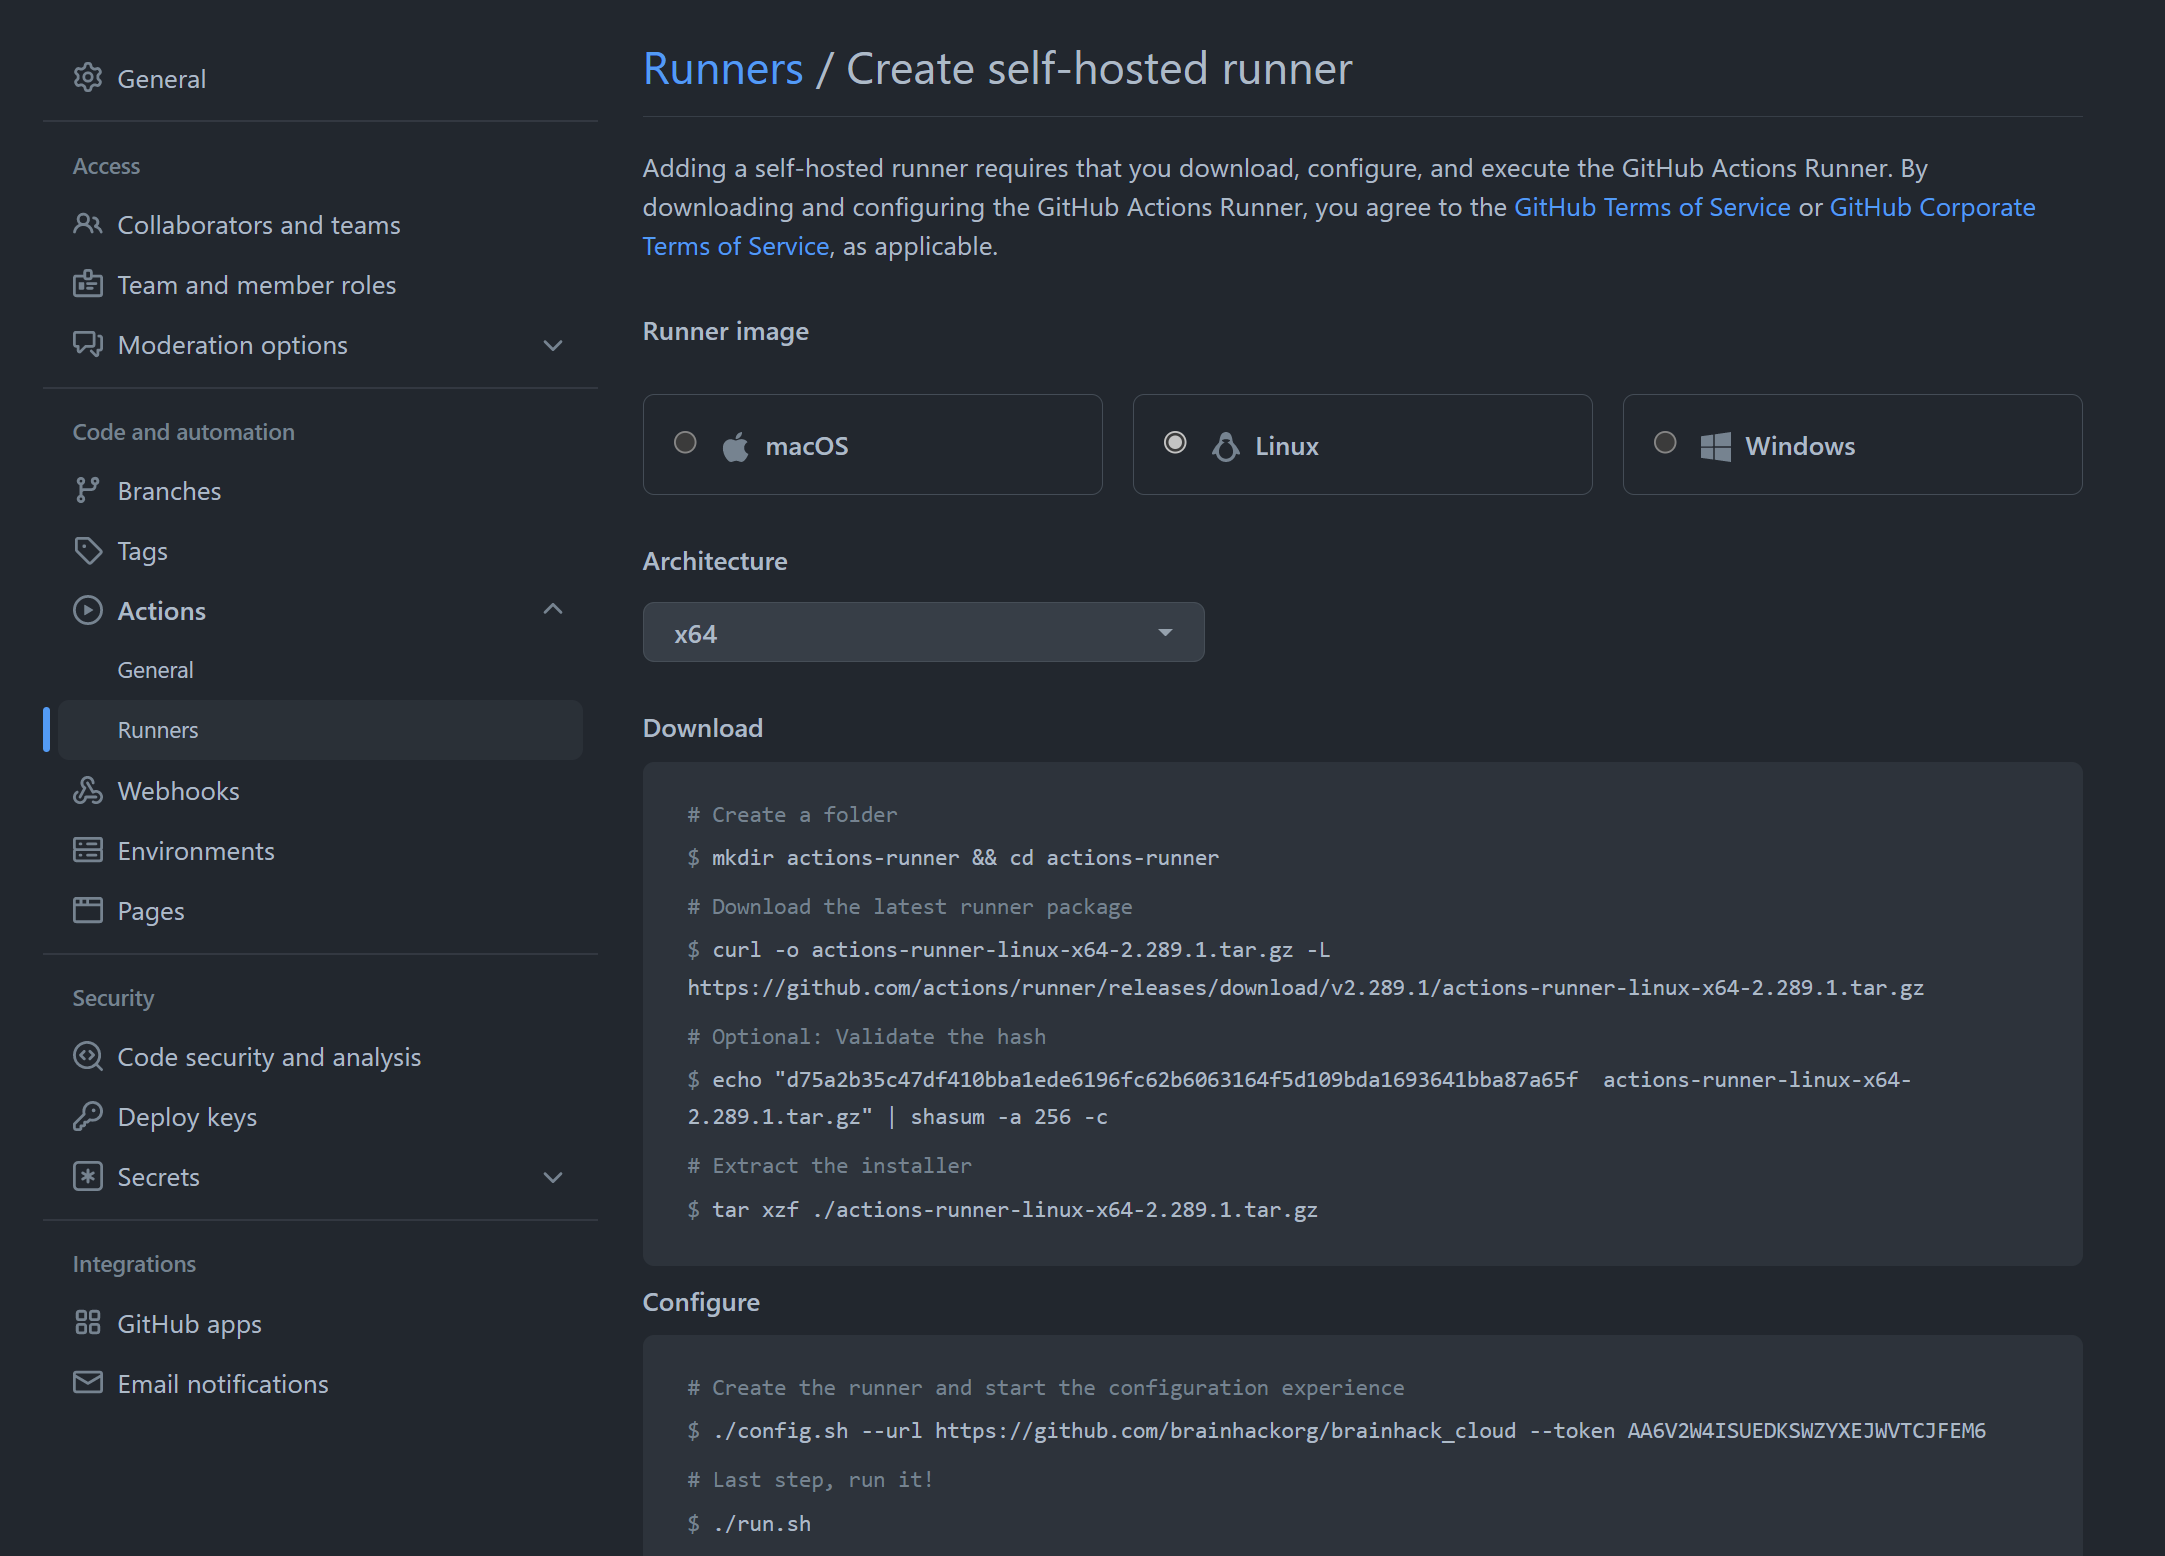The height and width of the screenshot is (1556, 2165).
Task: Click the '# Create a folder' comment
Action: [x=792, y=815]
